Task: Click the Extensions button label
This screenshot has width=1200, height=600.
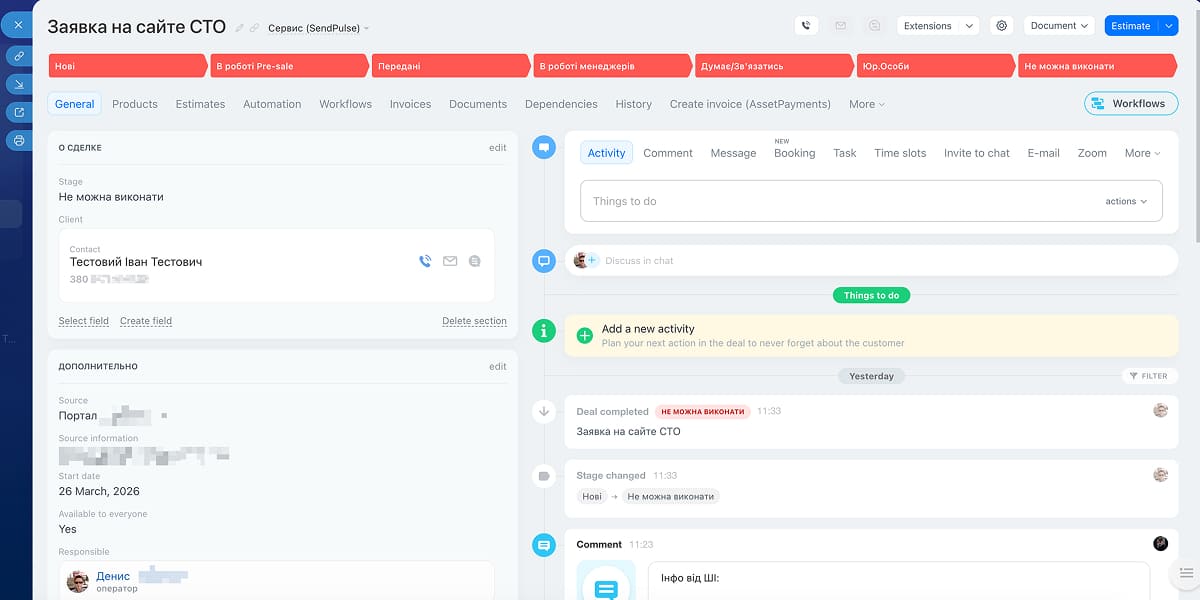Action: [927, 26]
